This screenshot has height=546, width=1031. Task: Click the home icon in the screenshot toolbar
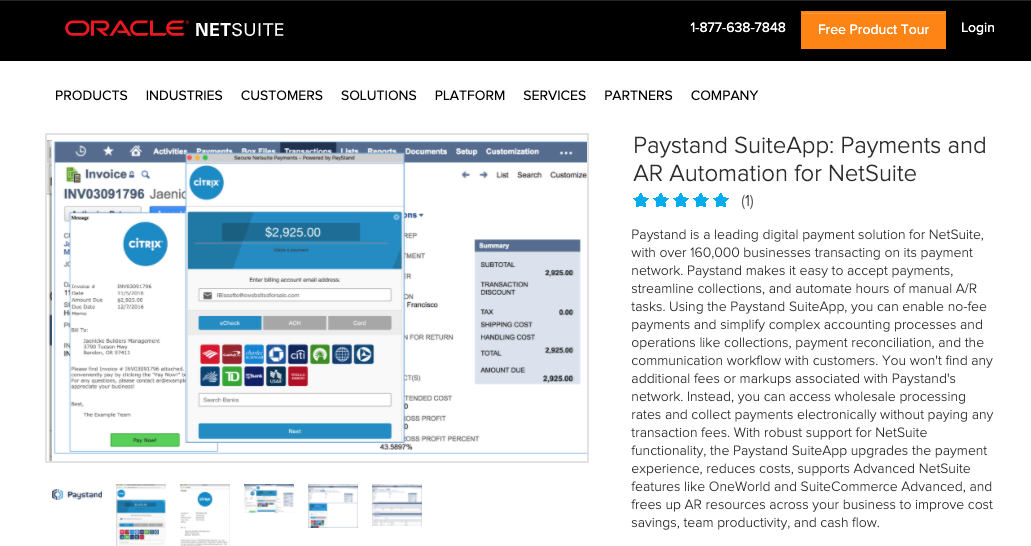(135, 151)
